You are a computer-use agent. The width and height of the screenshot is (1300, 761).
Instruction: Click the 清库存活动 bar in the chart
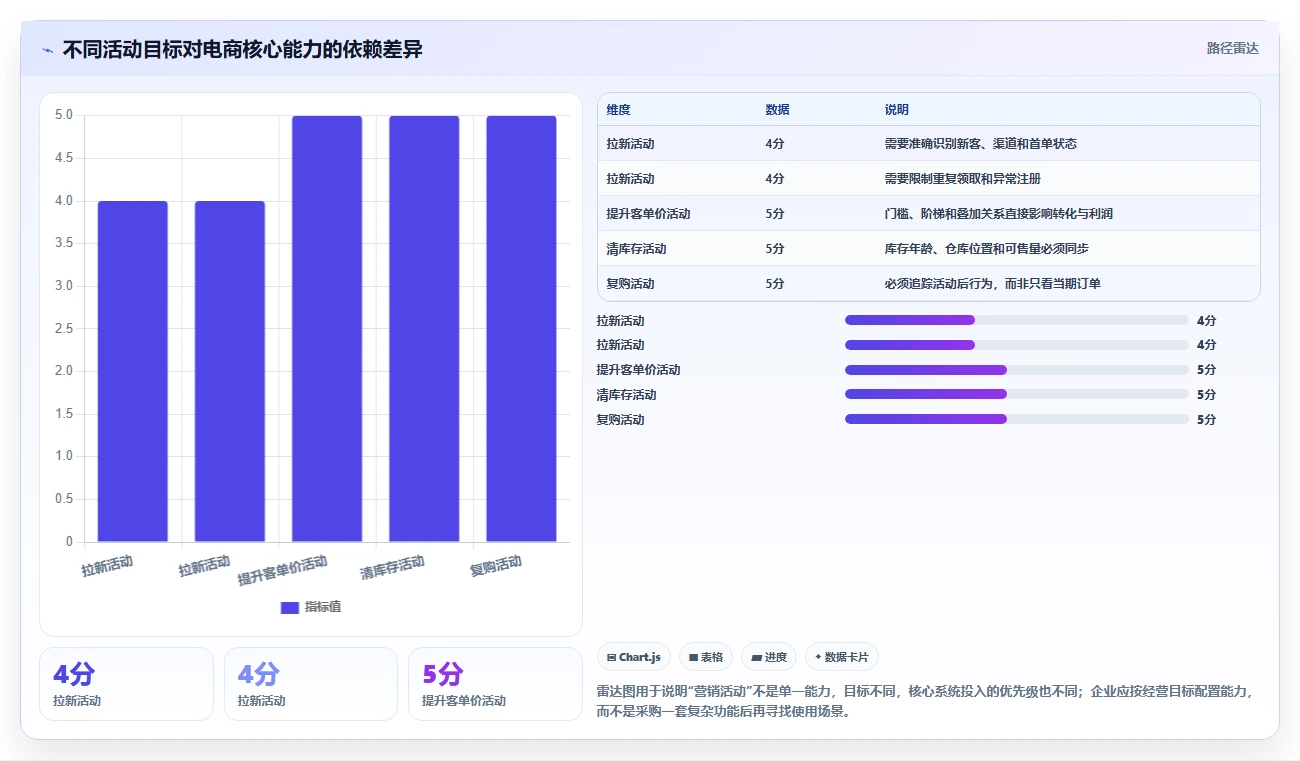click(x=424, y=329)
